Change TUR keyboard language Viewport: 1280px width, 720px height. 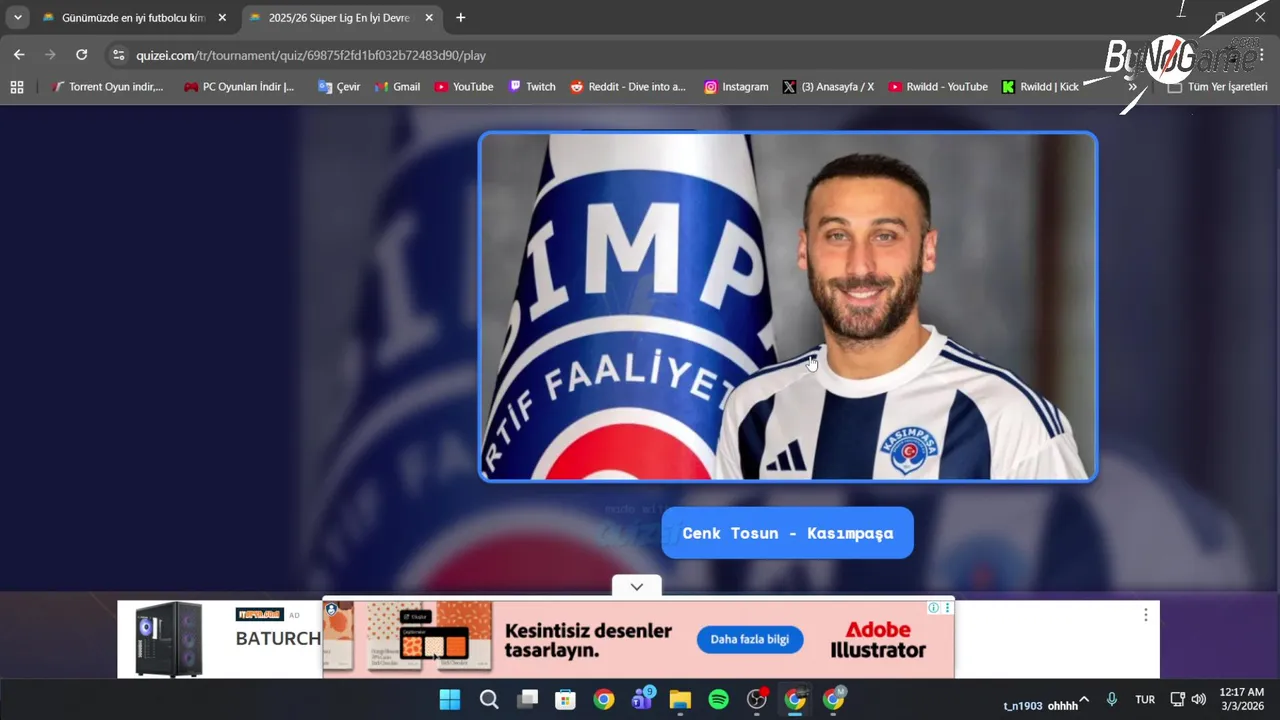point(1145,700)
